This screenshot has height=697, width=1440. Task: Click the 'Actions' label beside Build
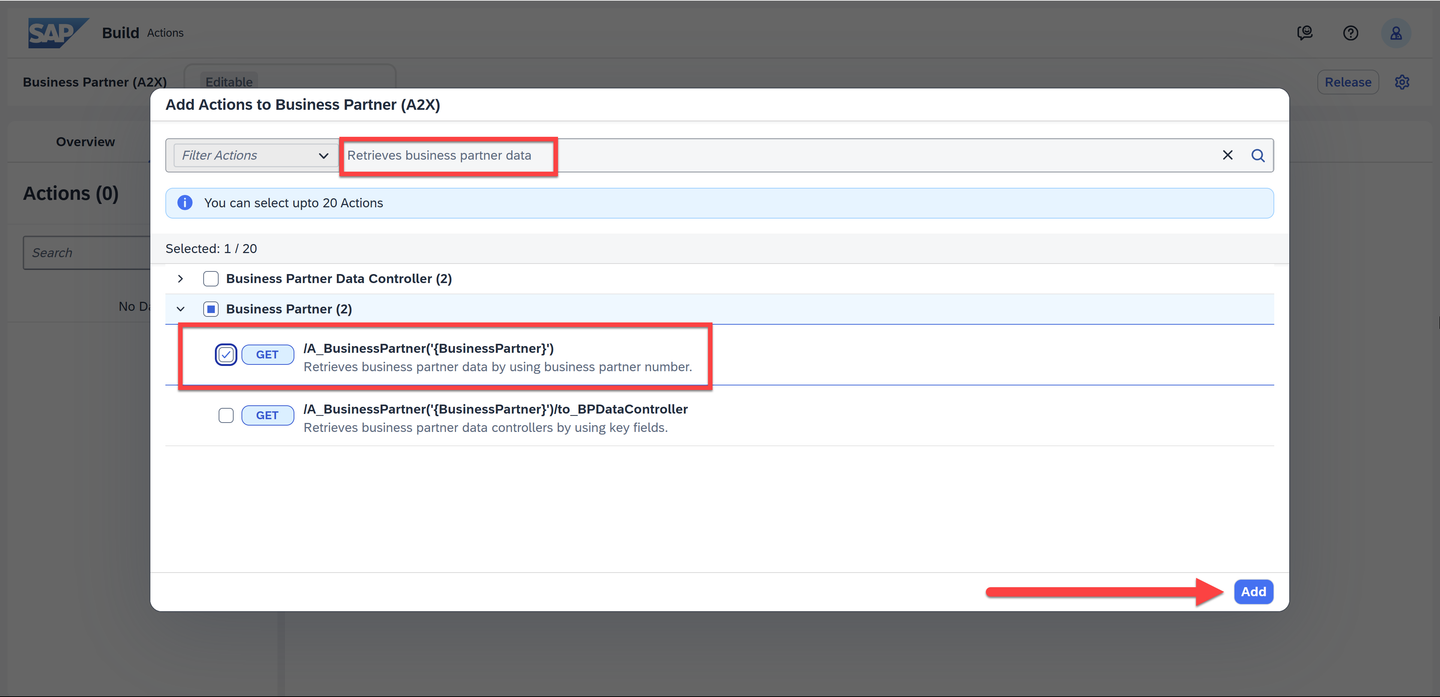166,33
